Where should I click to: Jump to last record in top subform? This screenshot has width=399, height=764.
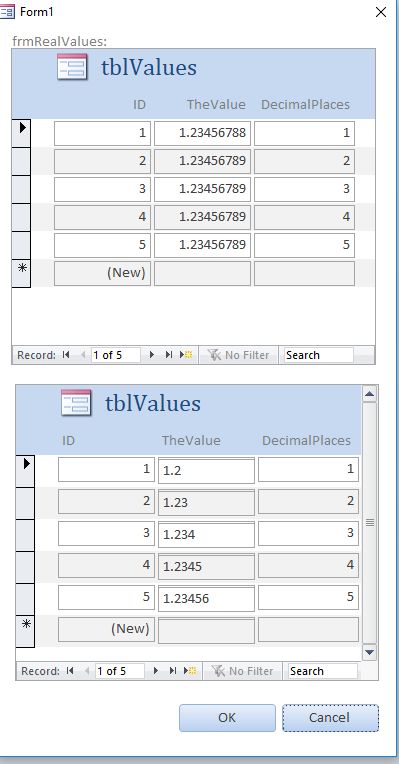tap(169, 355)
